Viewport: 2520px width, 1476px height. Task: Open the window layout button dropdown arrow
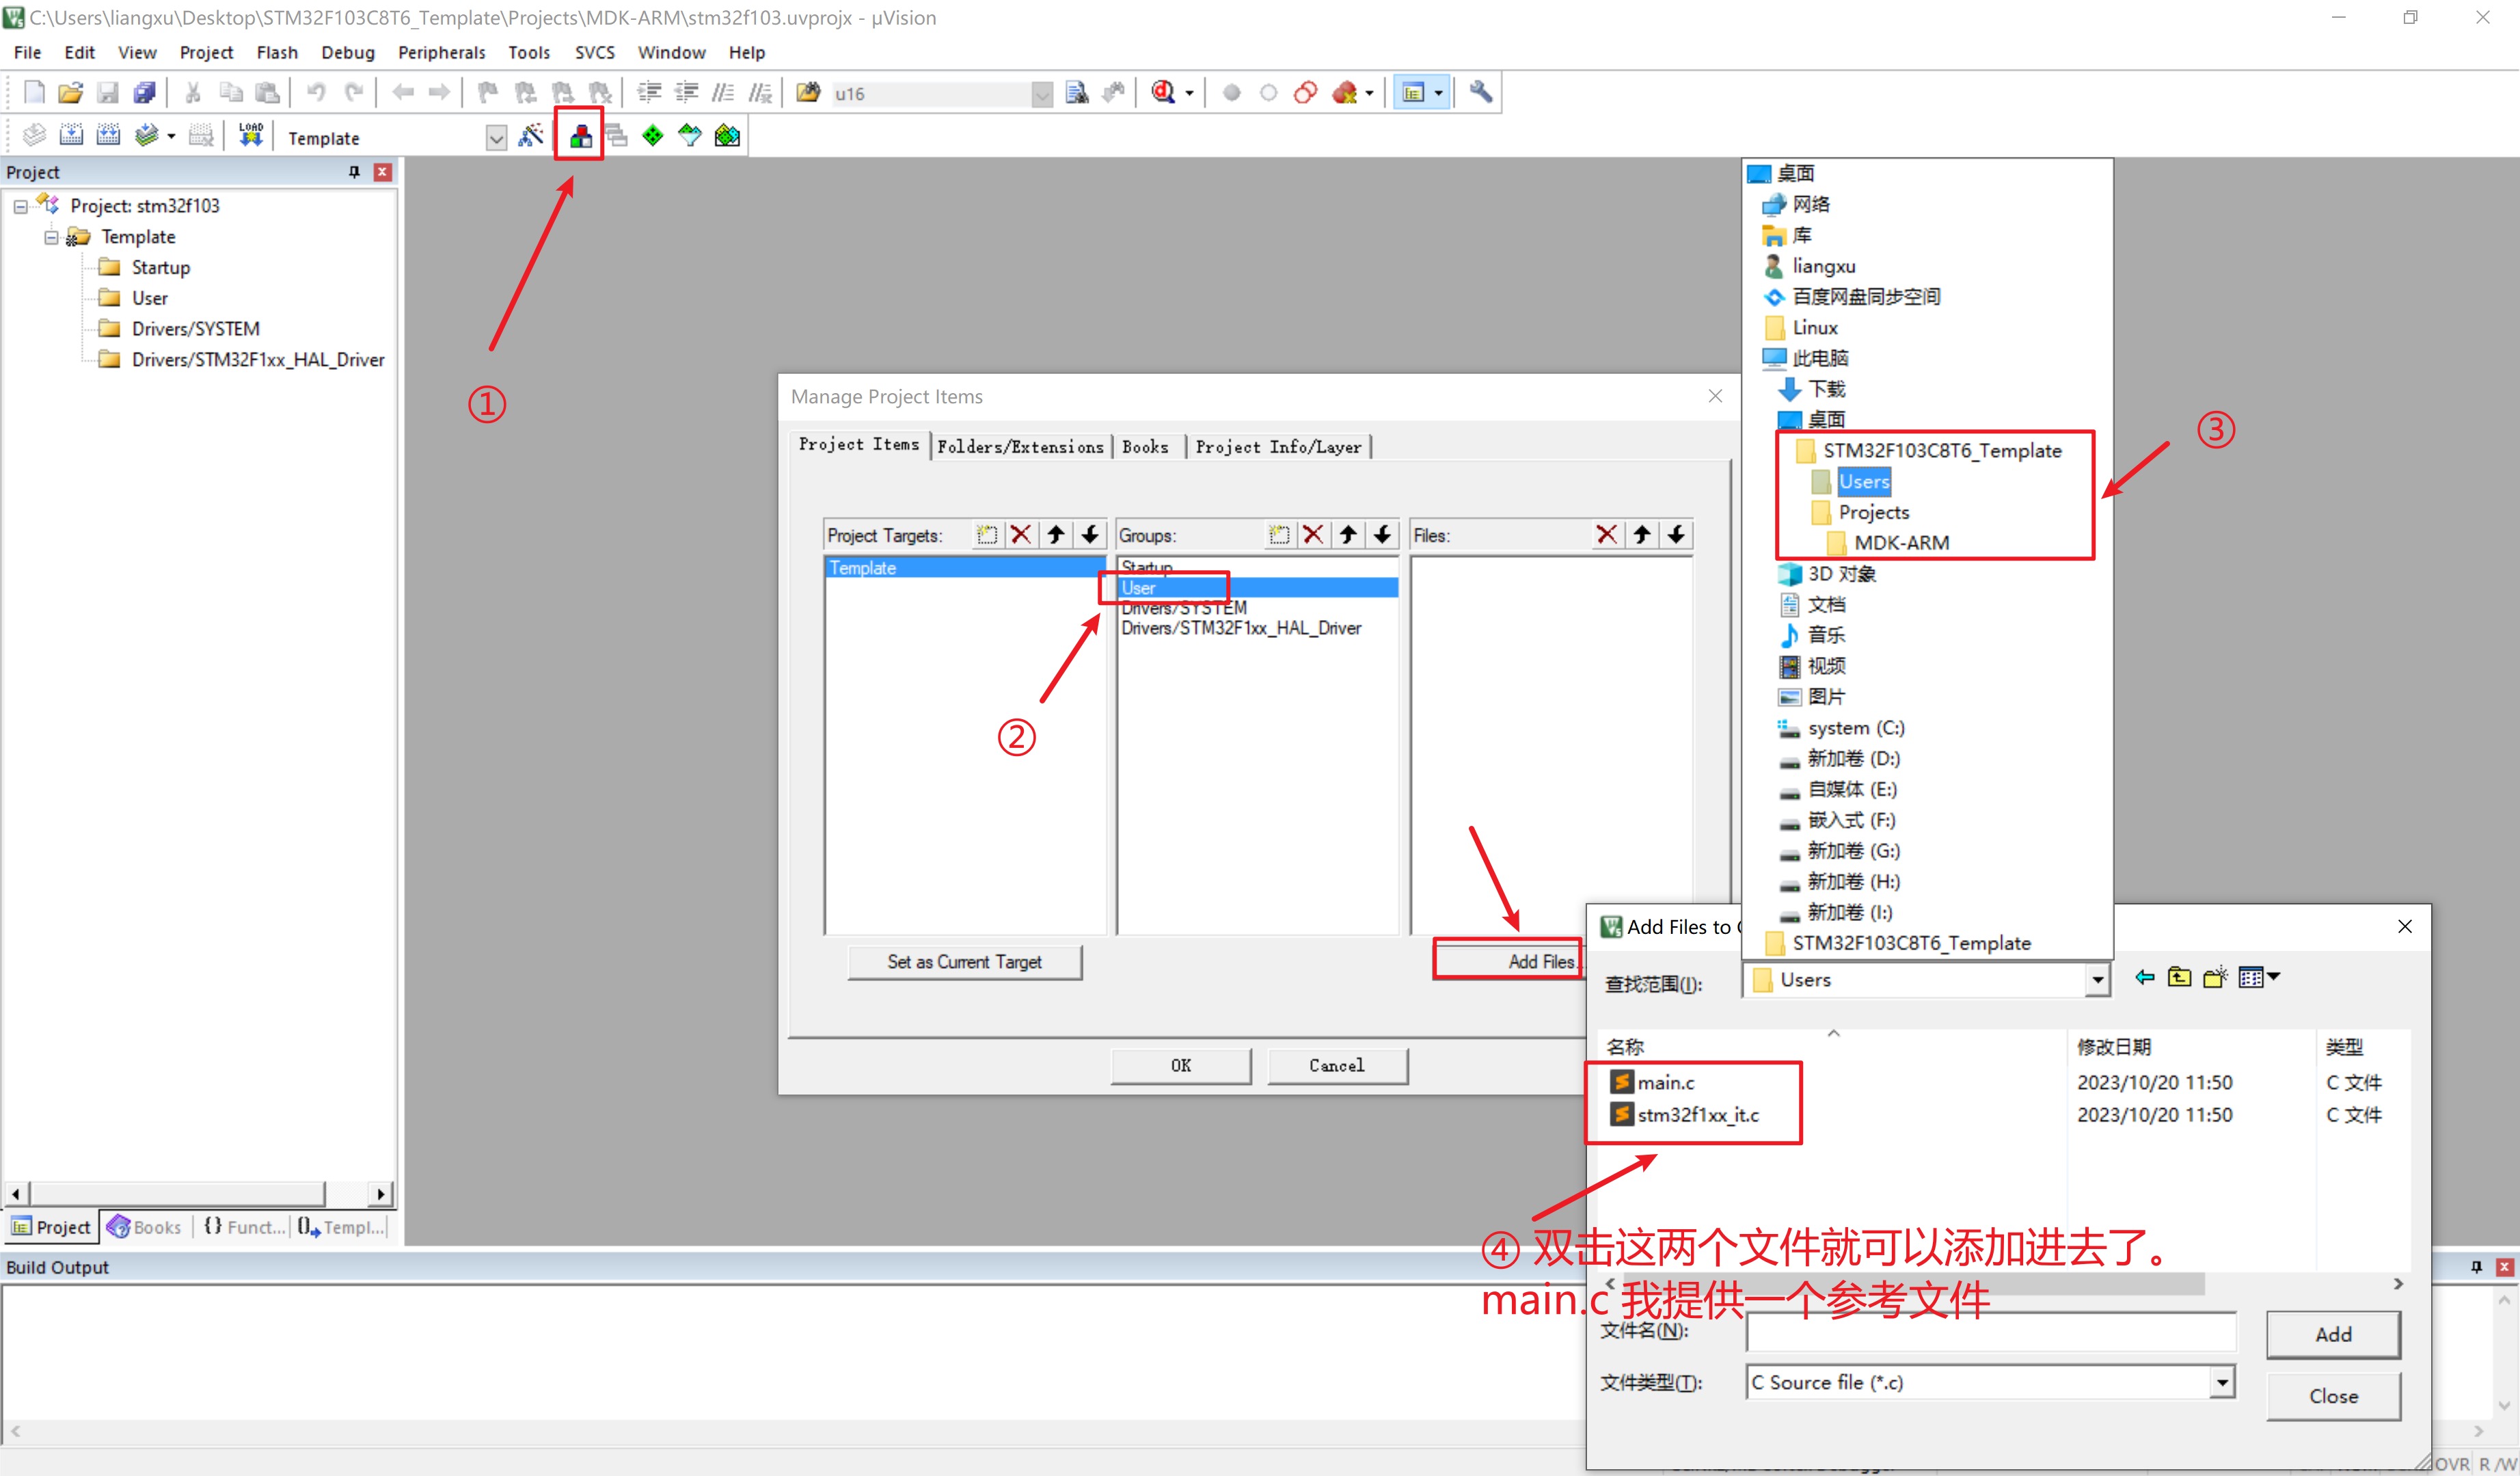coord(1438,93)
